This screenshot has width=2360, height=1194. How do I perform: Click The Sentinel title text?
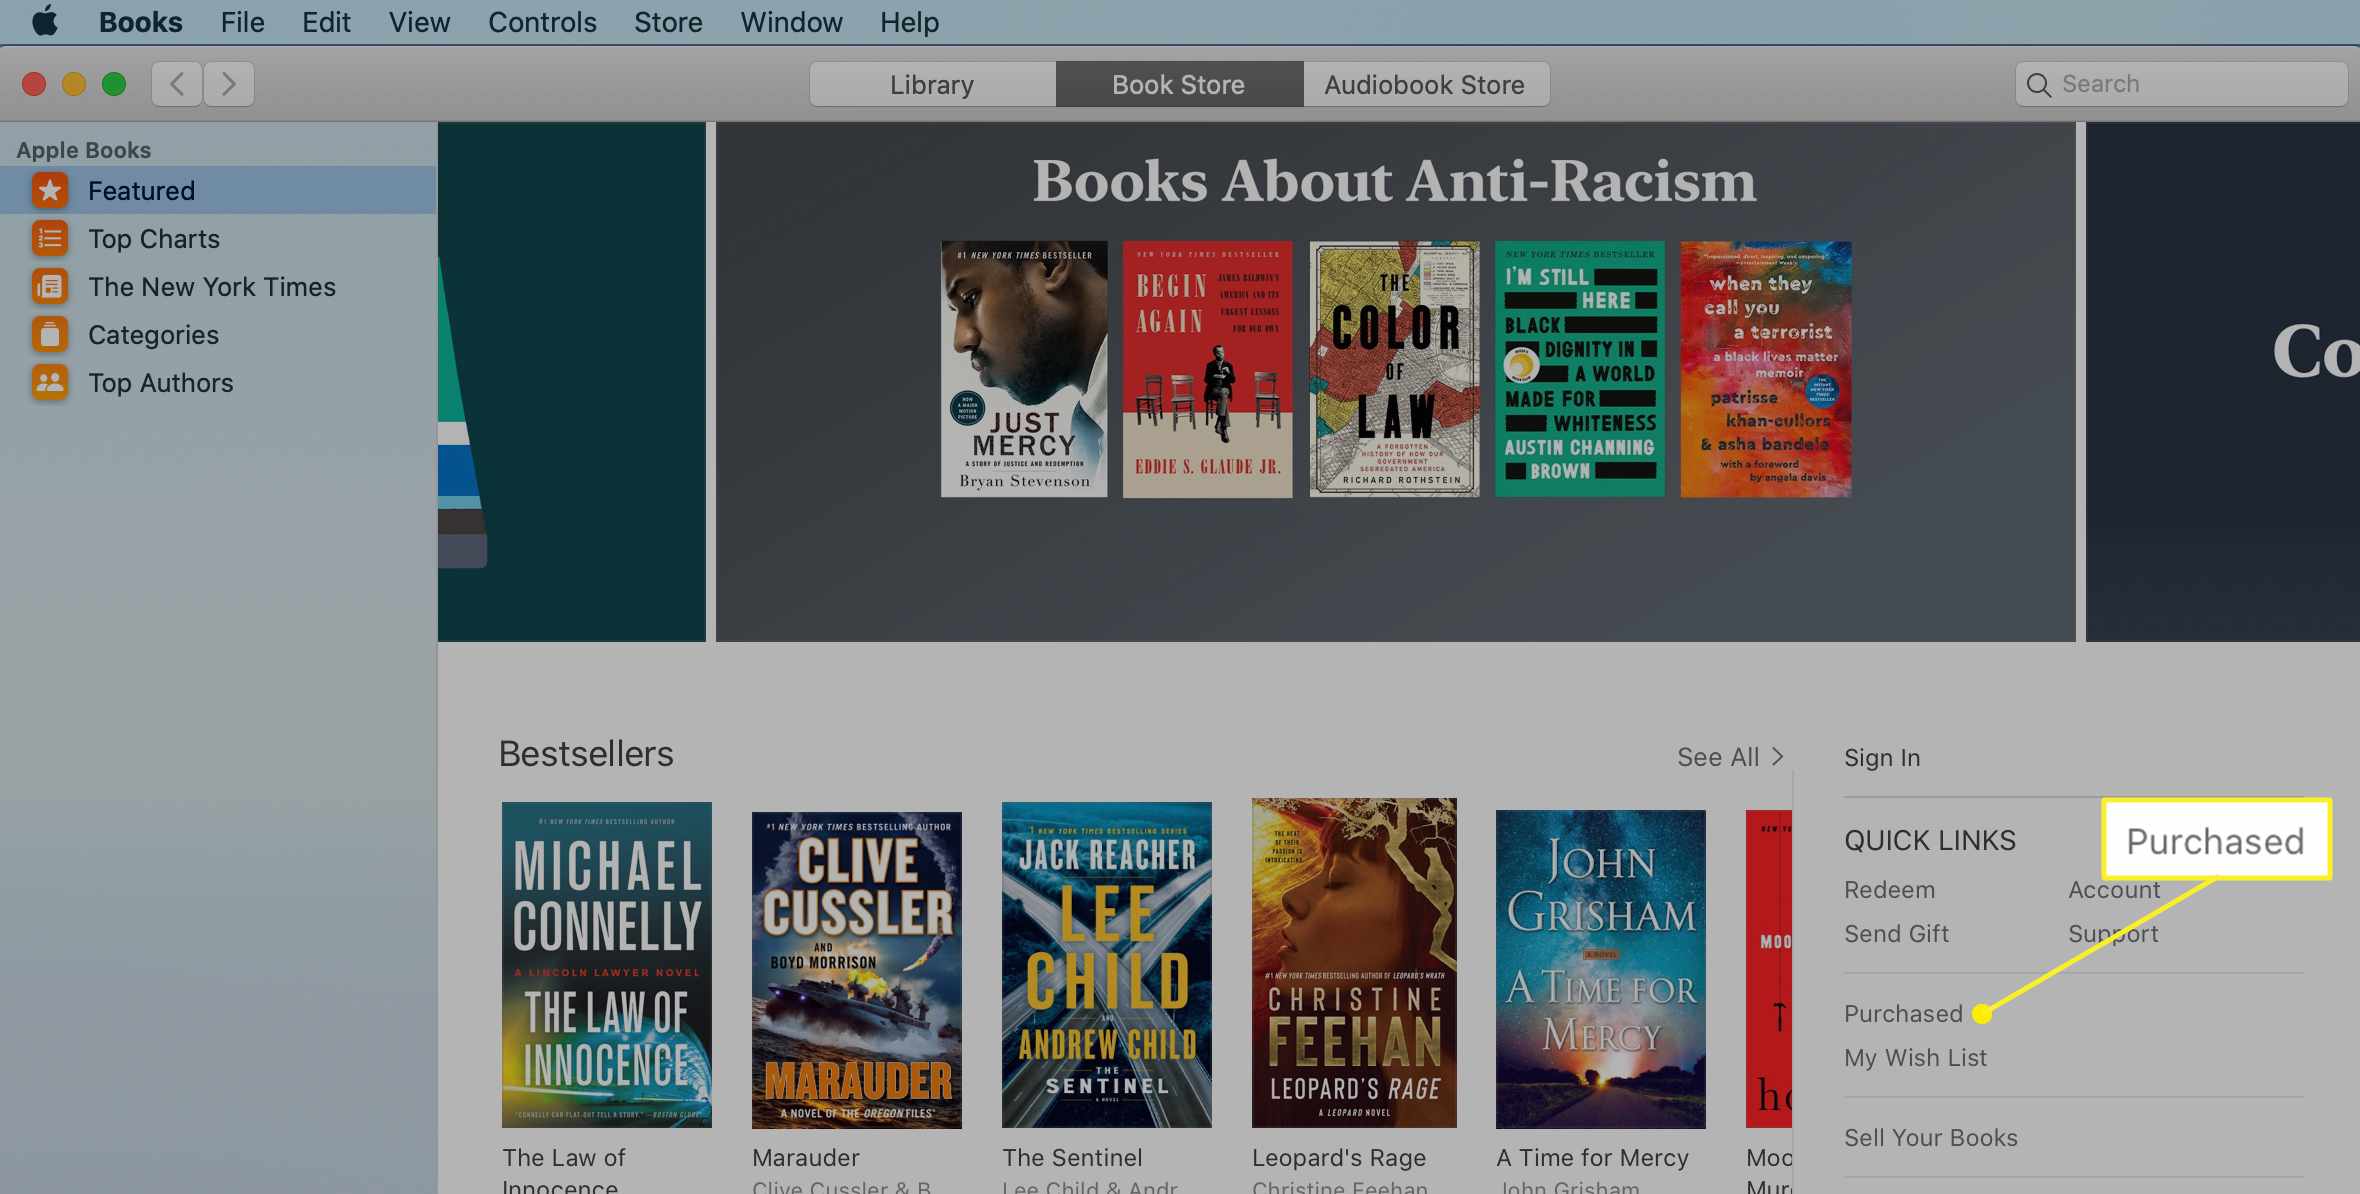(x=1072, y=1157)
